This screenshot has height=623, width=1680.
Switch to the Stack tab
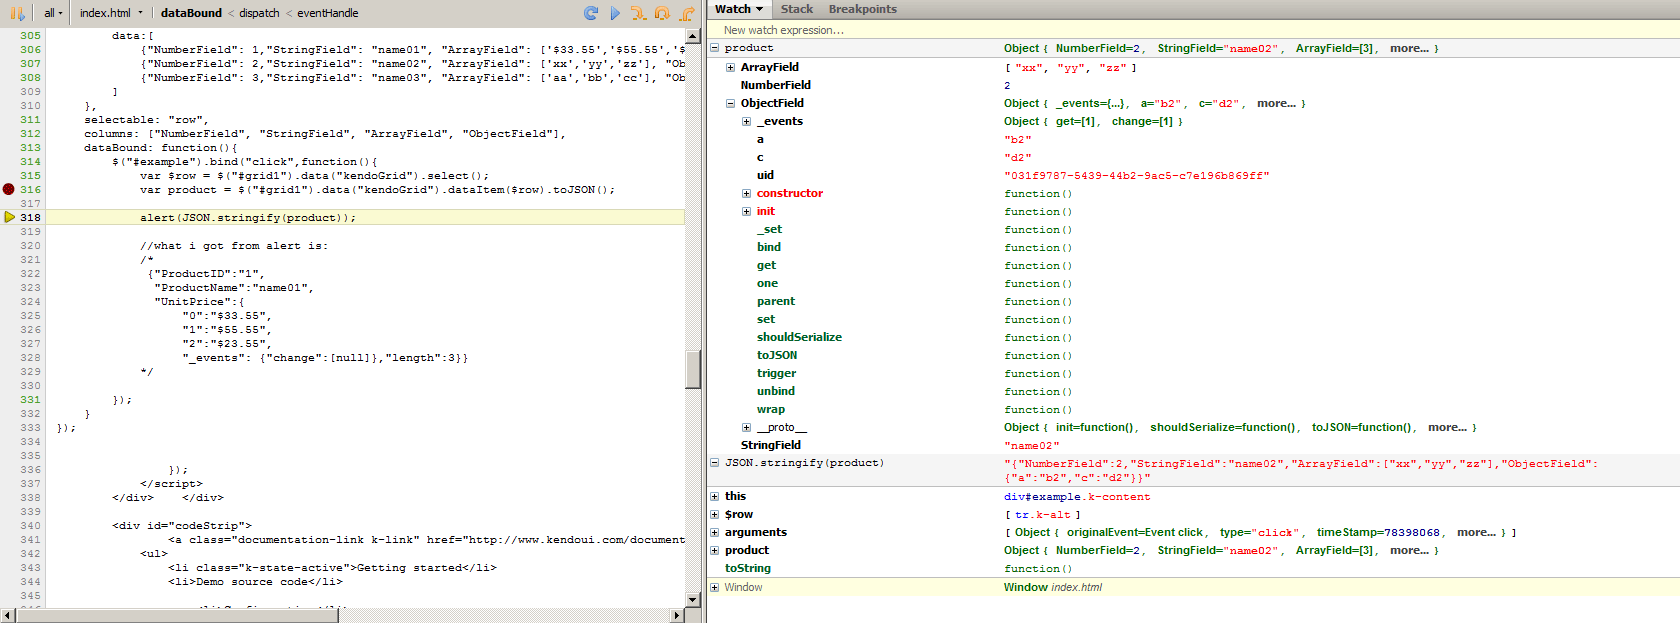796,9
